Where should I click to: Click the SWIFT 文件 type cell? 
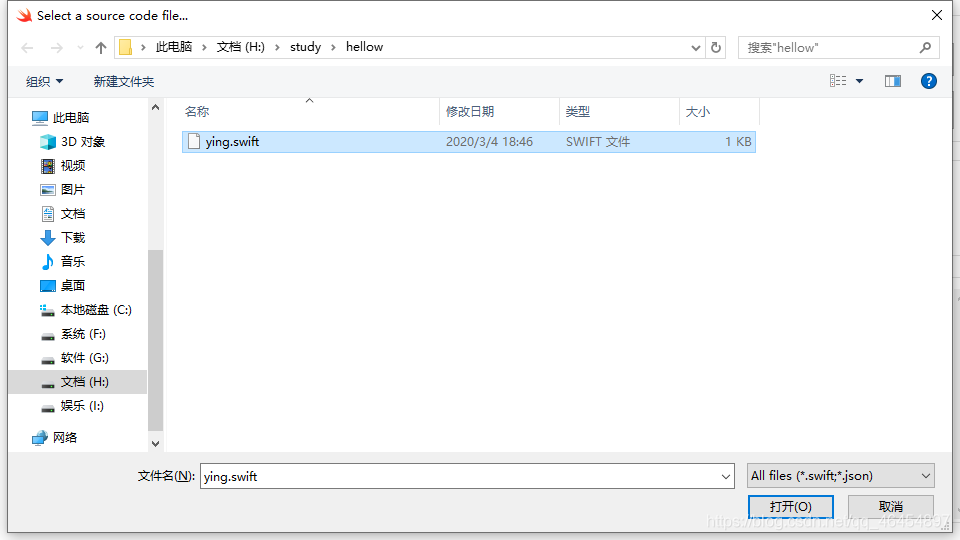pos(598,141)
